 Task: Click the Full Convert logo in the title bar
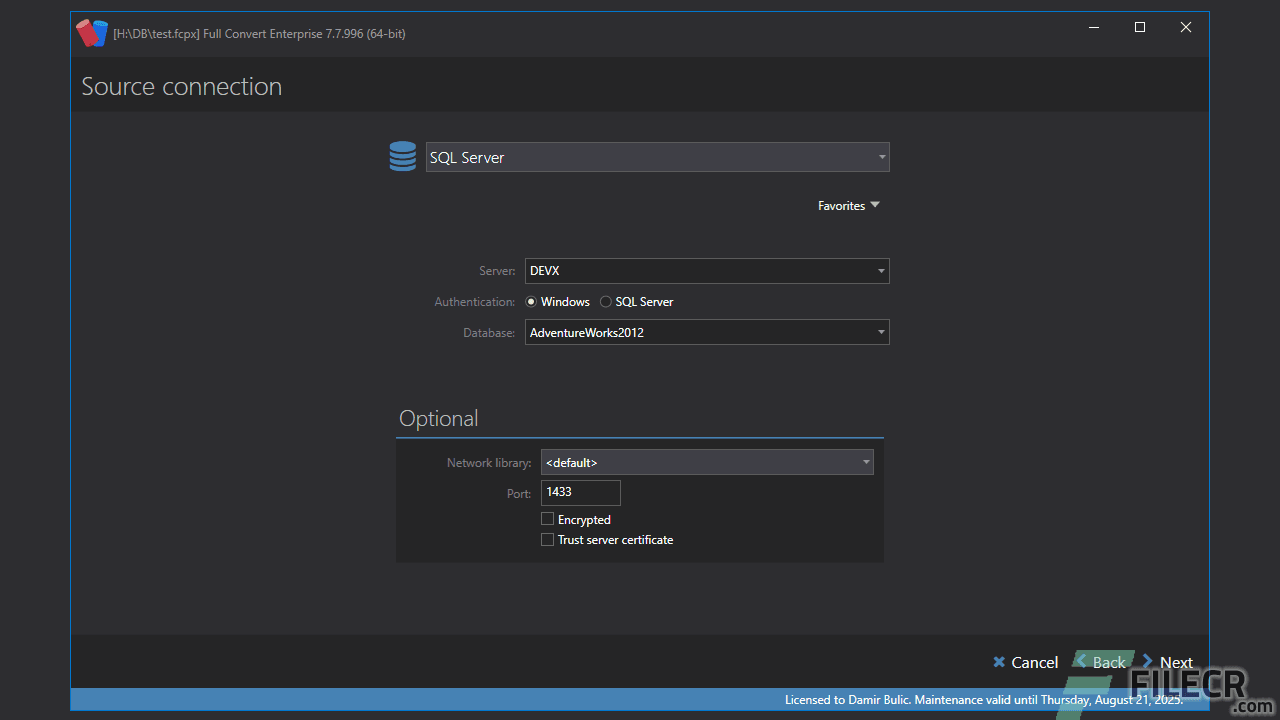coord(91,32)
